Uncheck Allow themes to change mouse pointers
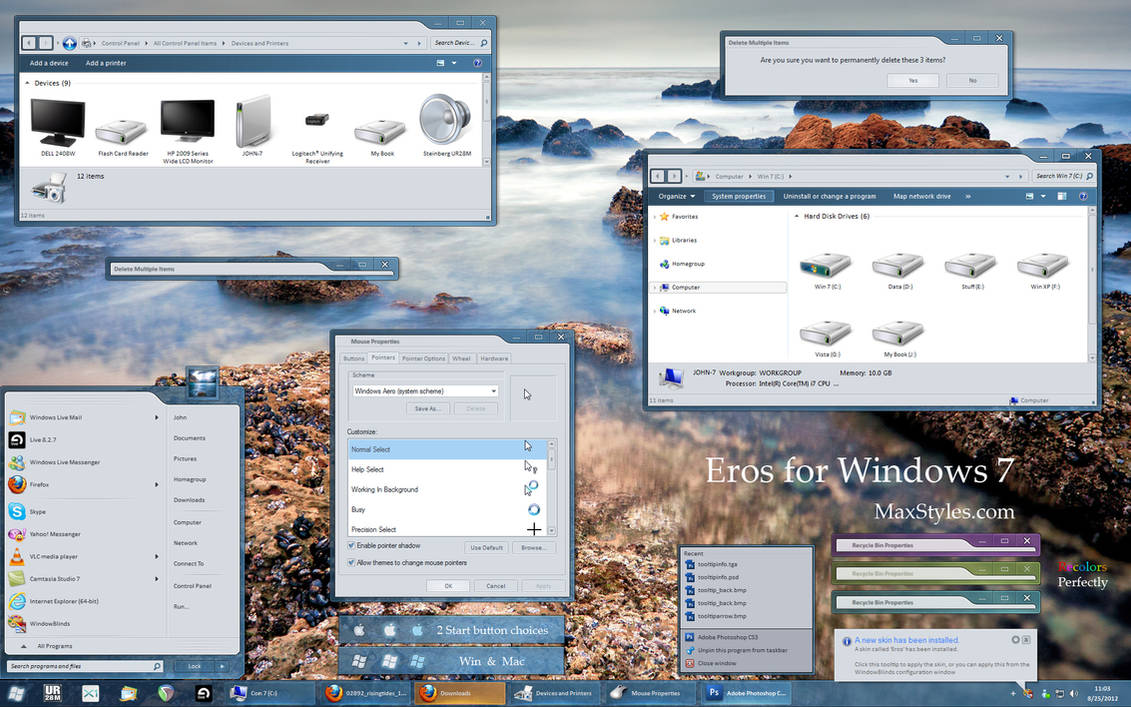This screenshot has width=1131, height=707. point(351,563)
